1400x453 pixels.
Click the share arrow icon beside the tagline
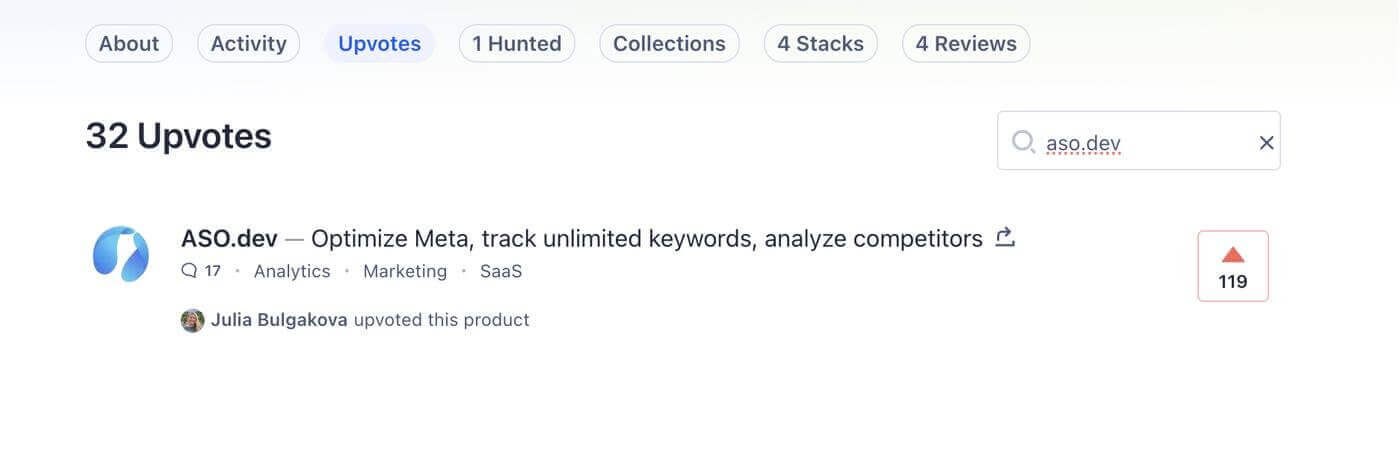point(1005,238)
